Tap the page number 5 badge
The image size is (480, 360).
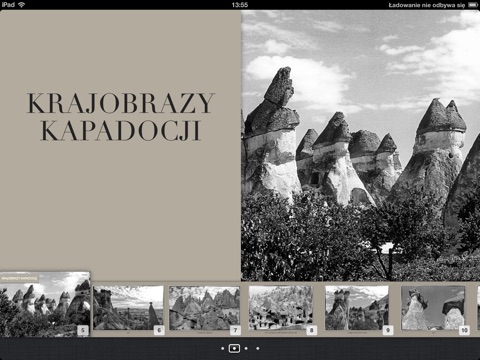click(83, 330)
